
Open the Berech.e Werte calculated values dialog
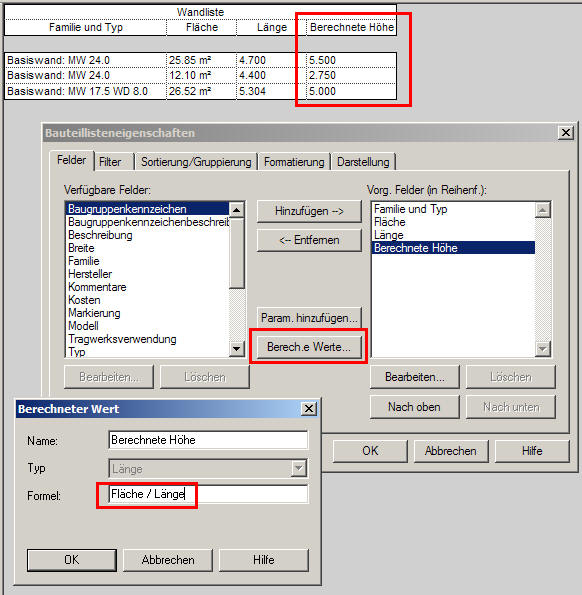309,347
